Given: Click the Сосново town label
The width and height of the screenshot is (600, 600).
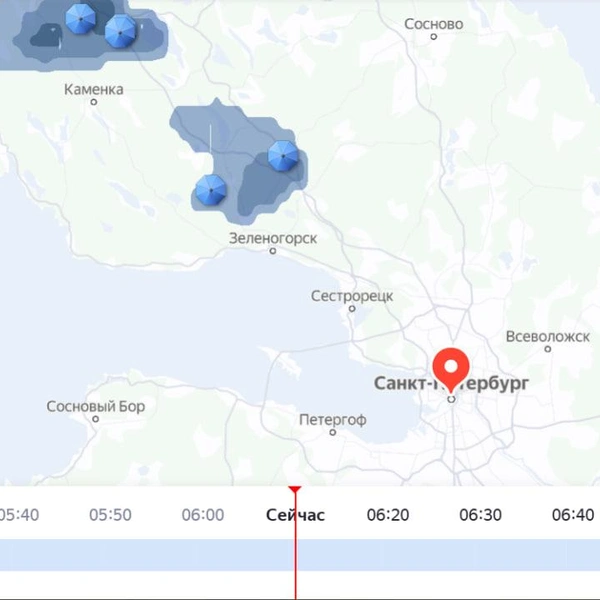Looking at the screenshot, I should coord(434,24).
